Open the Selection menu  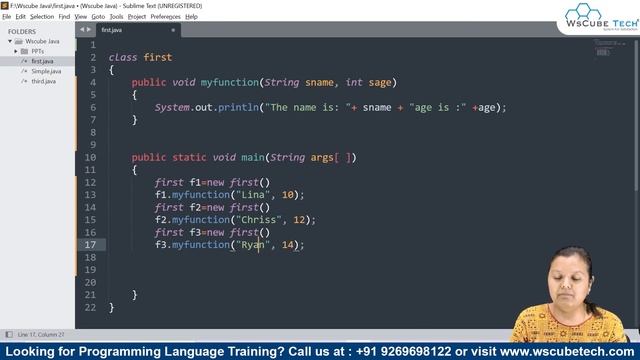coord(42,17)
